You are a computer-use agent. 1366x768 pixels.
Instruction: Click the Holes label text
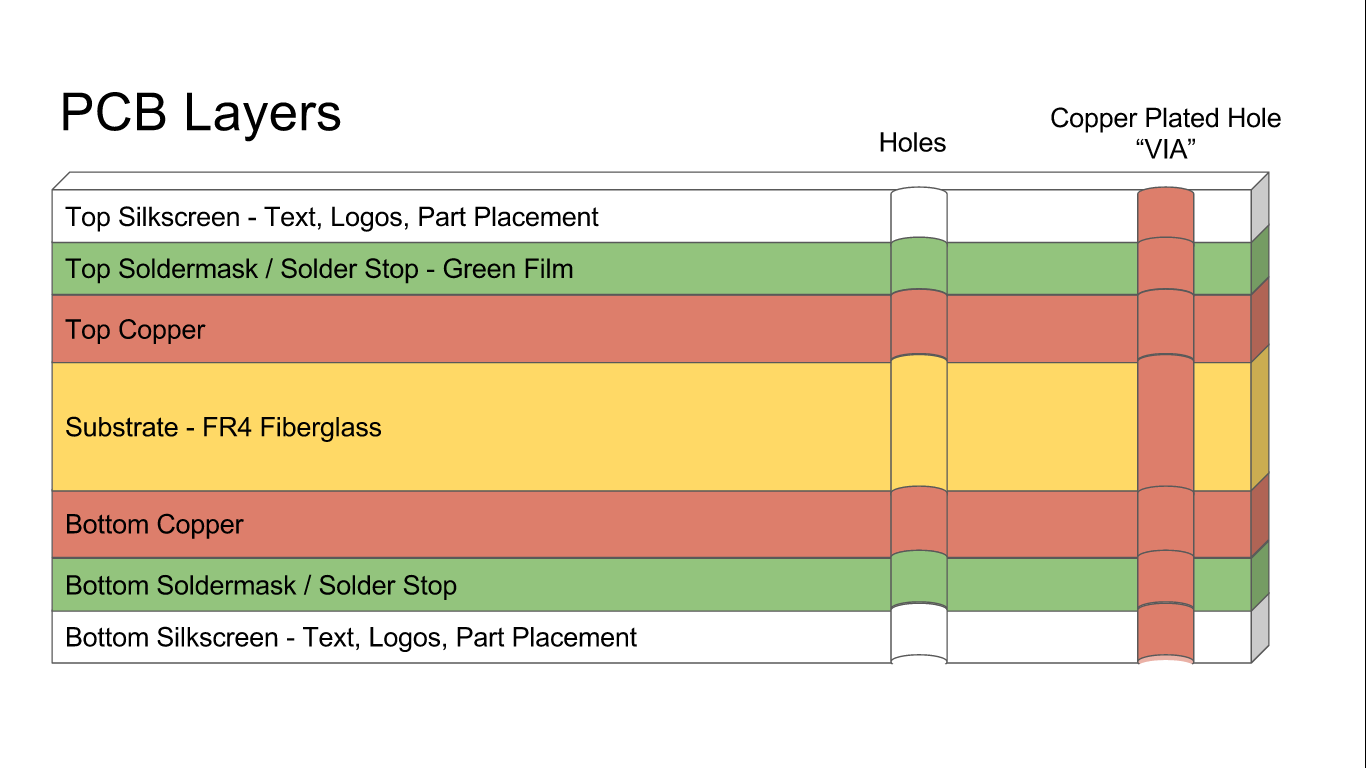[x=912, y=143]
